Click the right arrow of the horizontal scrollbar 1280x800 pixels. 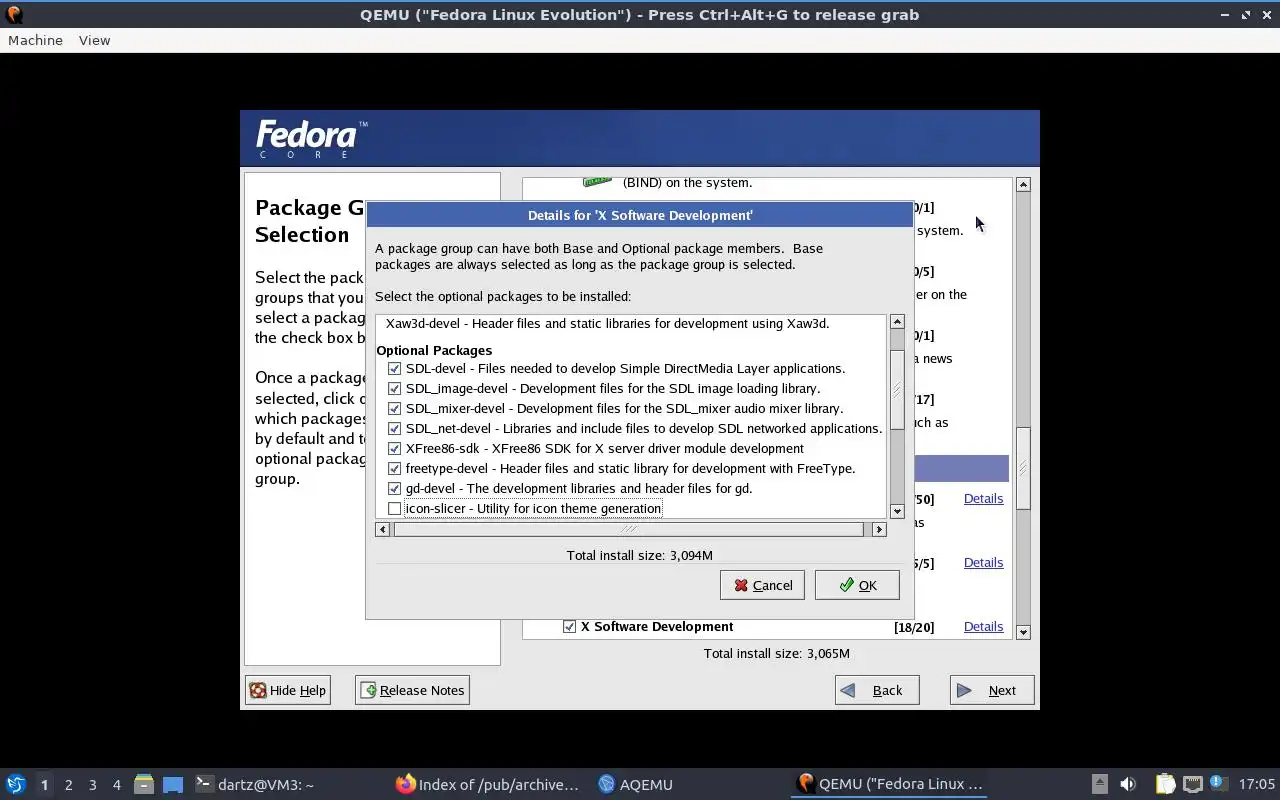[x=879, y=529]
